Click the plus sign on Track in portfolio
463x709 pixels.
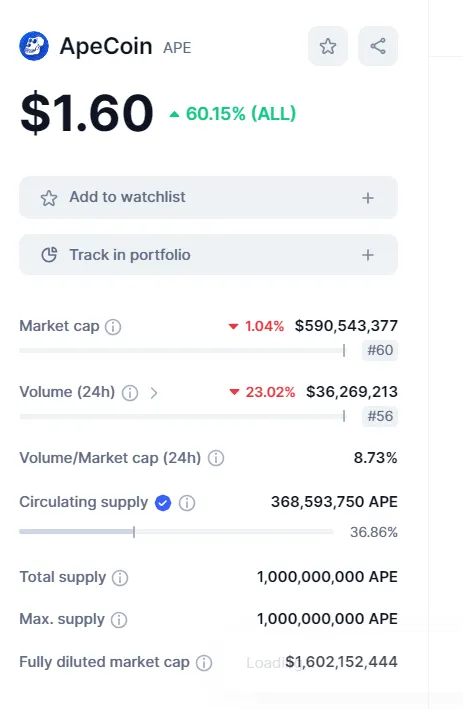pos(368,255)
